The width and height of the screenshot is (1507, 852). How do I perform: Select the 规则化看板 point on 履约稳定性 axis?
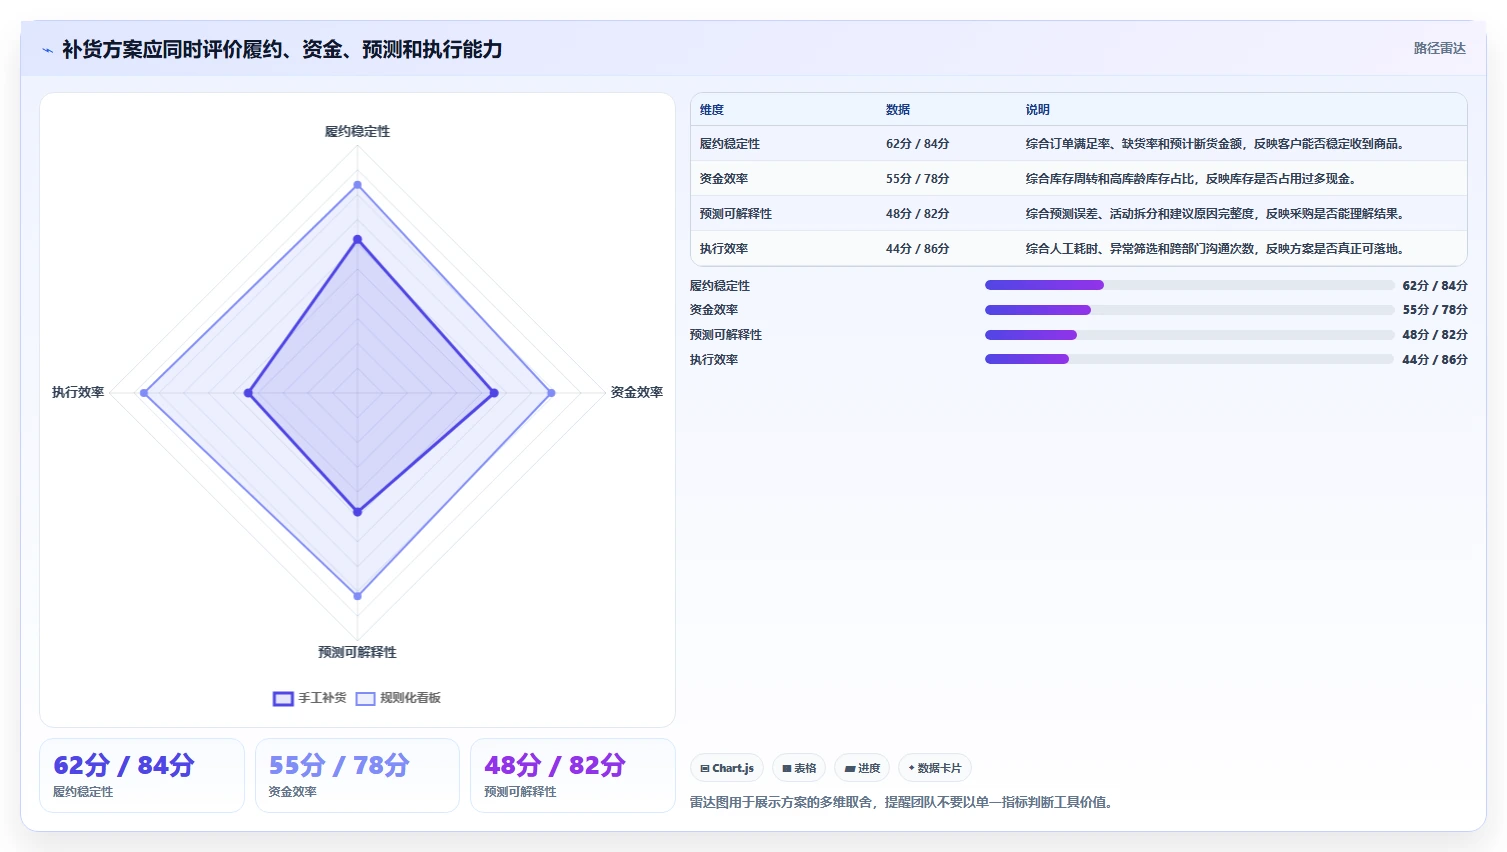click(357, 185)
